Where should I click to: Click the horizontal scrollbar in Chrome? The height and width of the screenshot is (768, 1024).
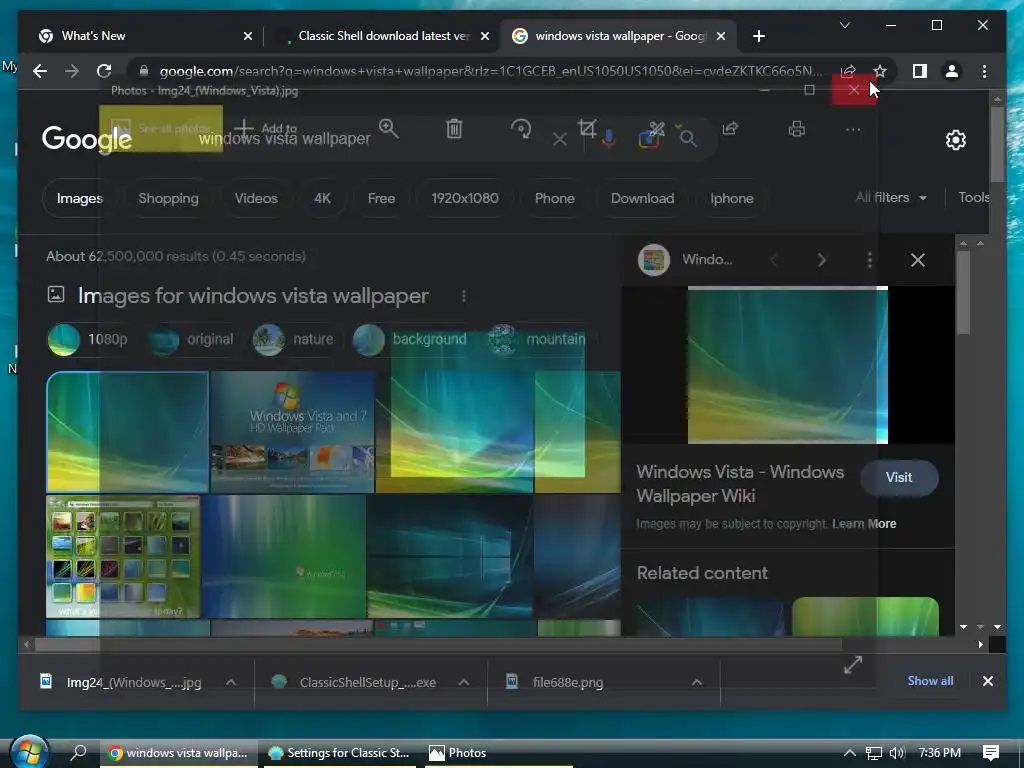click(x=438, y=645)
